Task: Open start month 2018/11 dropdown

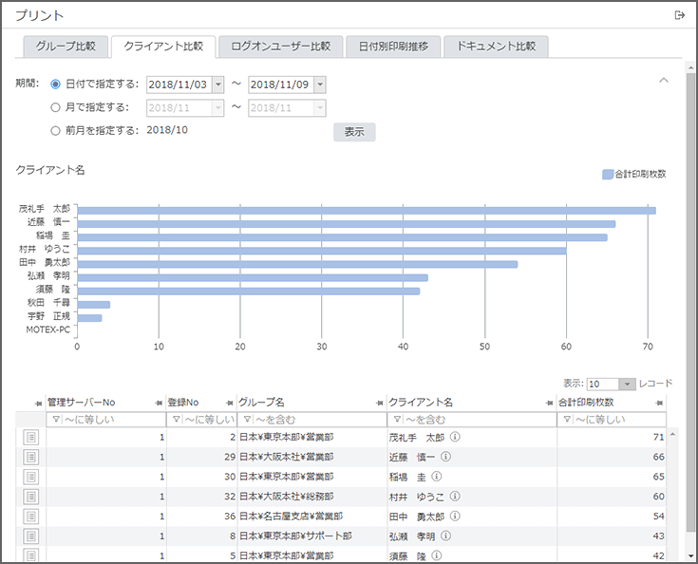Action: point(218,108)
